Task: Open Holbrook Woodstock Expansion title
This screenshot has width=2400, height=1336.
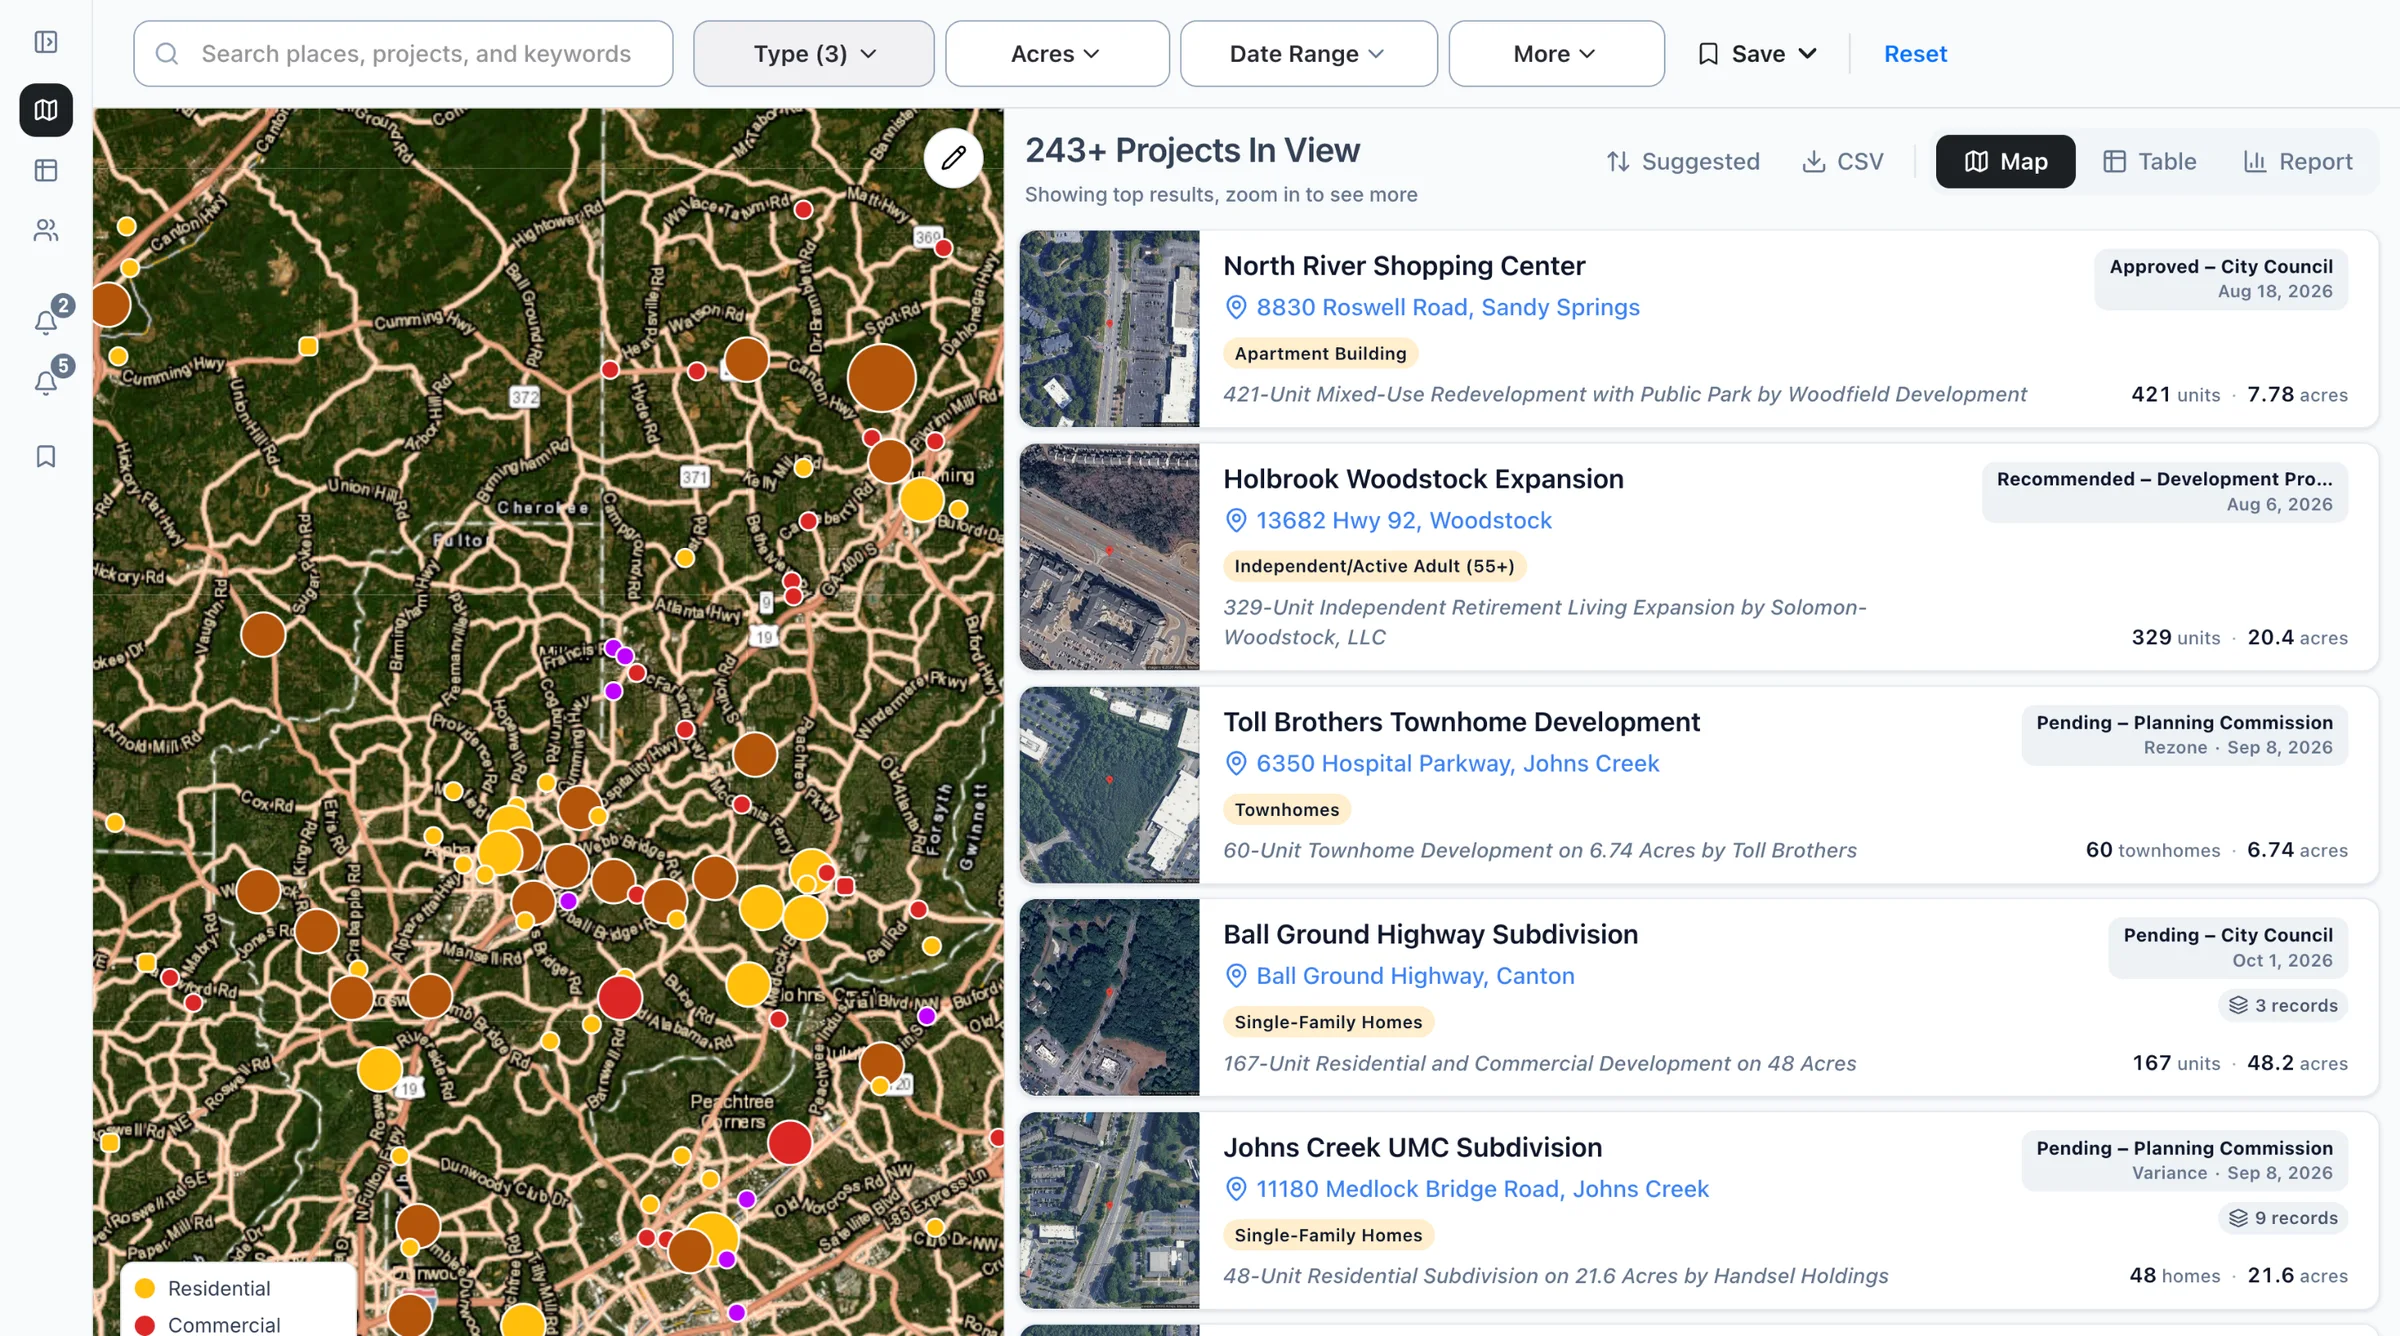Action: pos(1423,479)
